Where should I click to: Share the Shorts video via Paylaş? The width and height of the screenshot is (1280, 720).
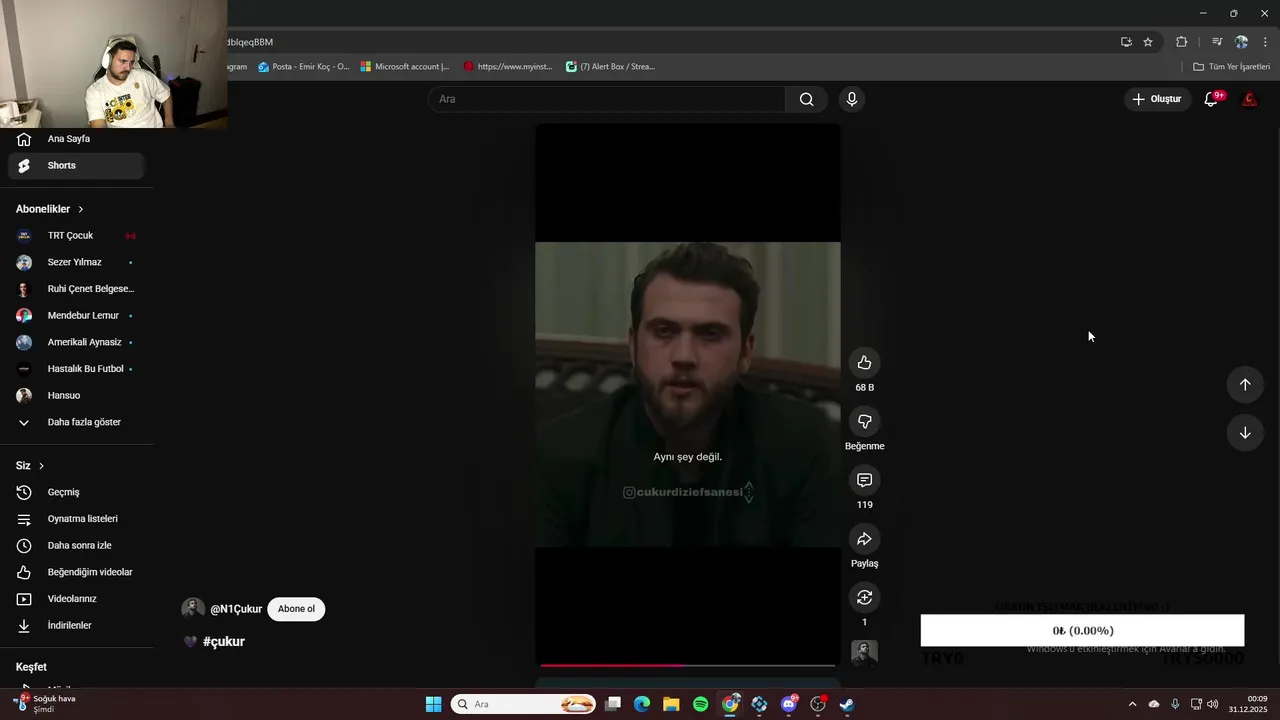864,539
